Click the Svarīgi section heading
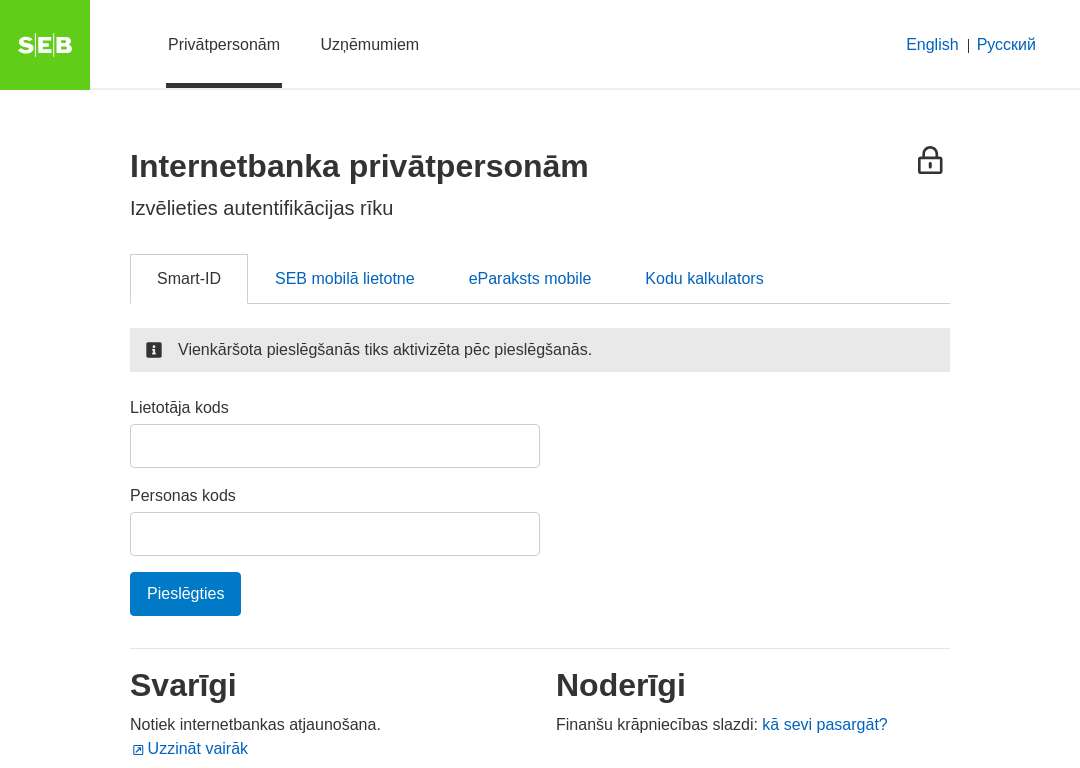 coord(183,685)
